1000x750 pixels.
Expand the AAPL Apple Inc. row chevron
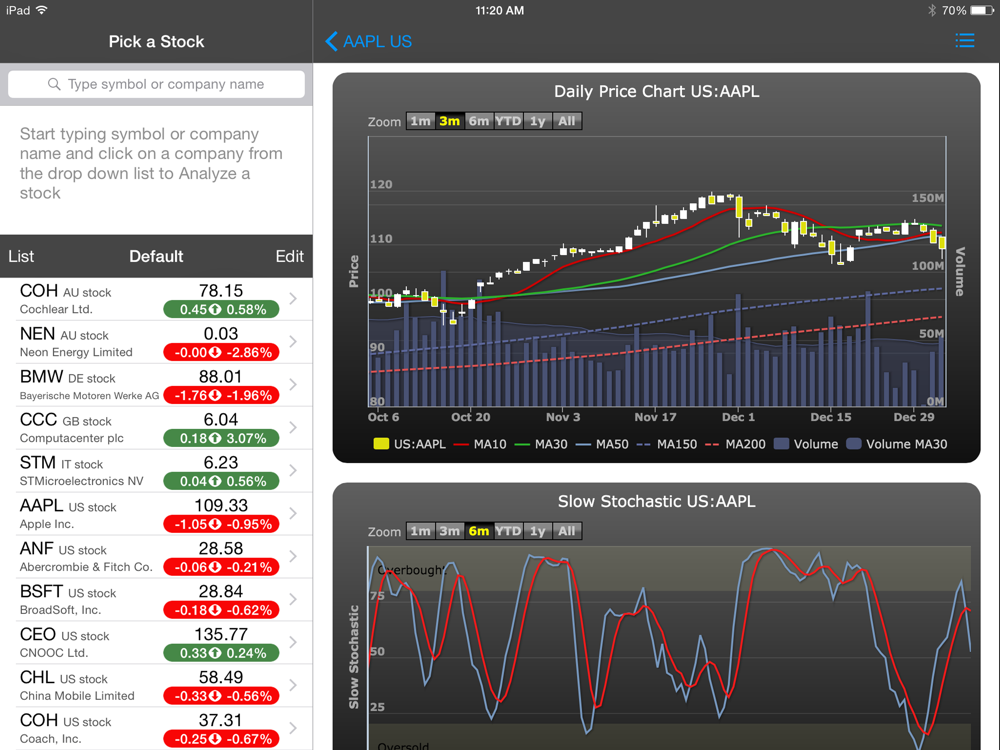click(293, 513)
